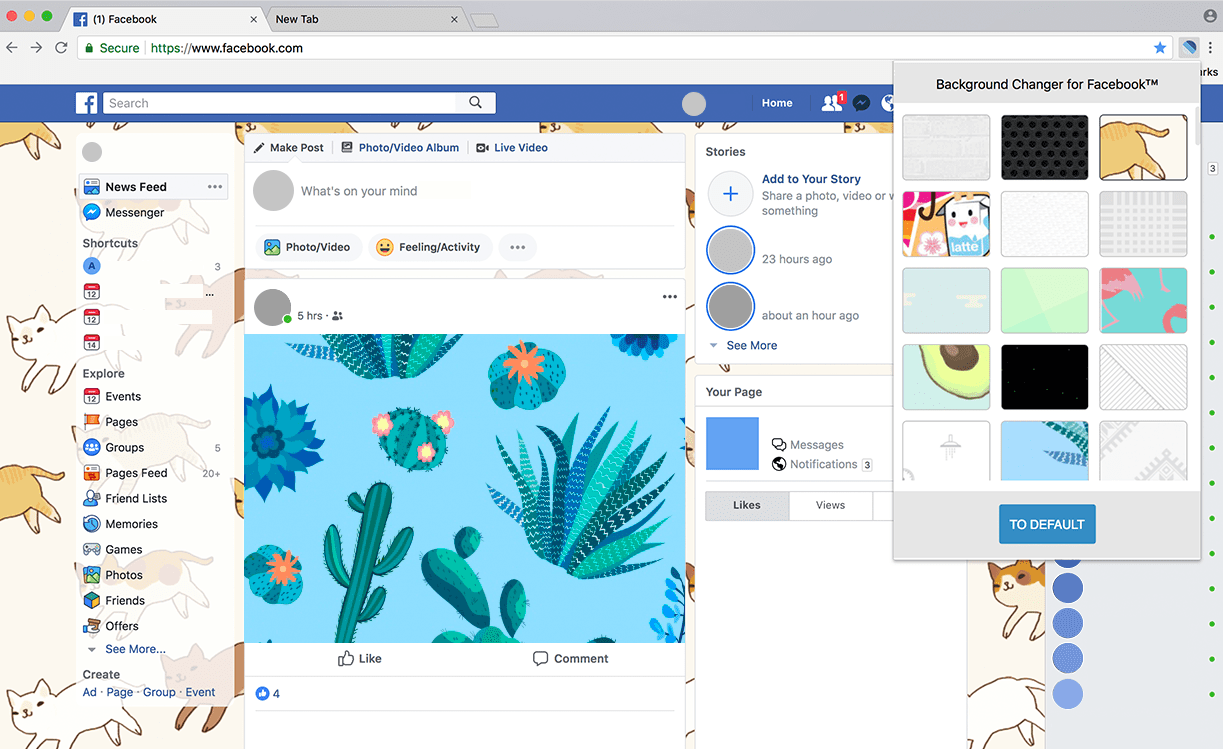Click the Facebook logo
The width and height of the screenshot is (1223, 749).
pyautogui.click(x=86, y=102)
